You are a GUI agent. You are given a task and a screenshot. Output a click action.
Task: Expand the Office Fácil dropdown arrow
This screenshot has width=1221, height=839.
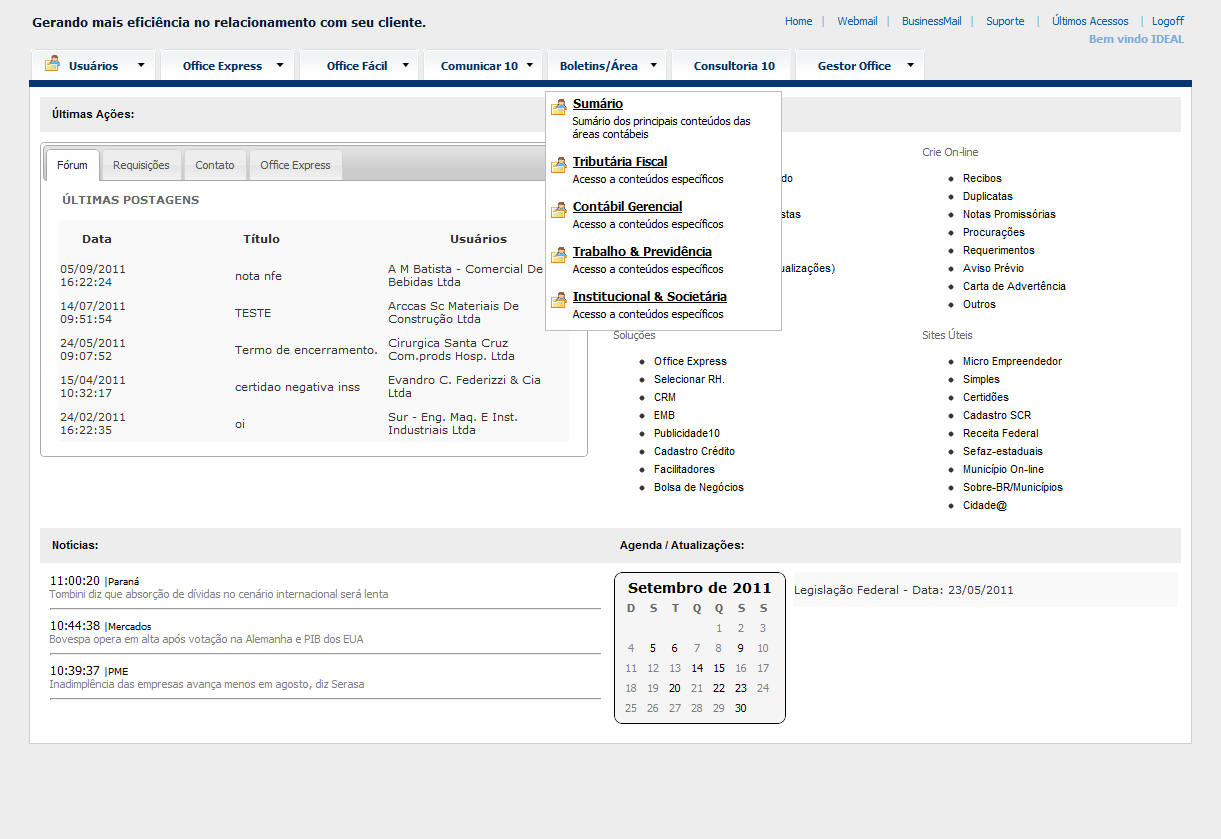pos(405,66)
